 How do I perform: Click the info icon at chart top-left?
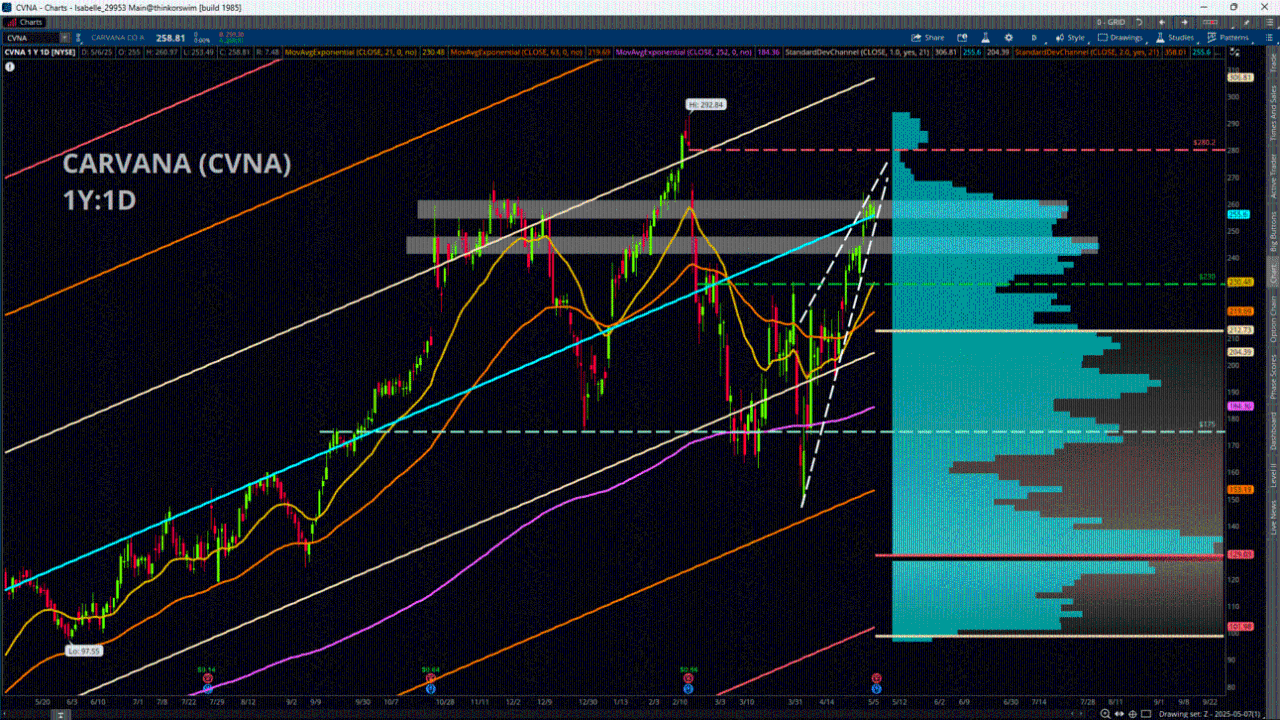coord(10,66)
